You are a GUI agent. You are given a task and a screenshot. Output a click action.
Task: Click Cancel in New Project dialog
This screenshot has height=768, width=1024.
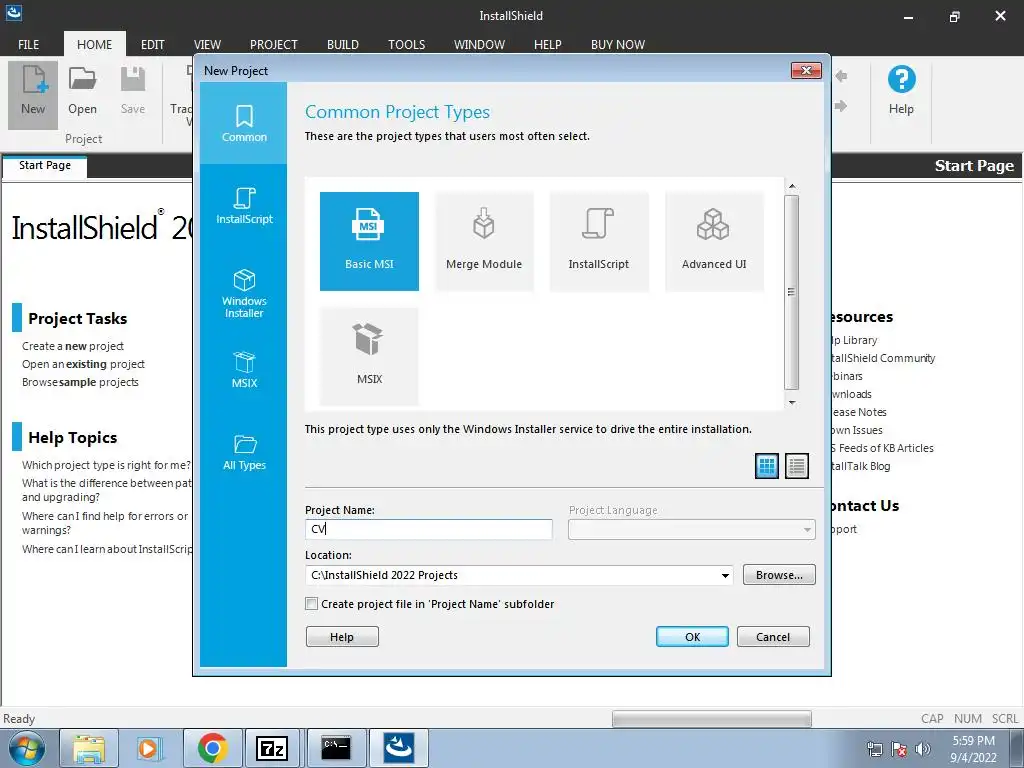[773, 637]
